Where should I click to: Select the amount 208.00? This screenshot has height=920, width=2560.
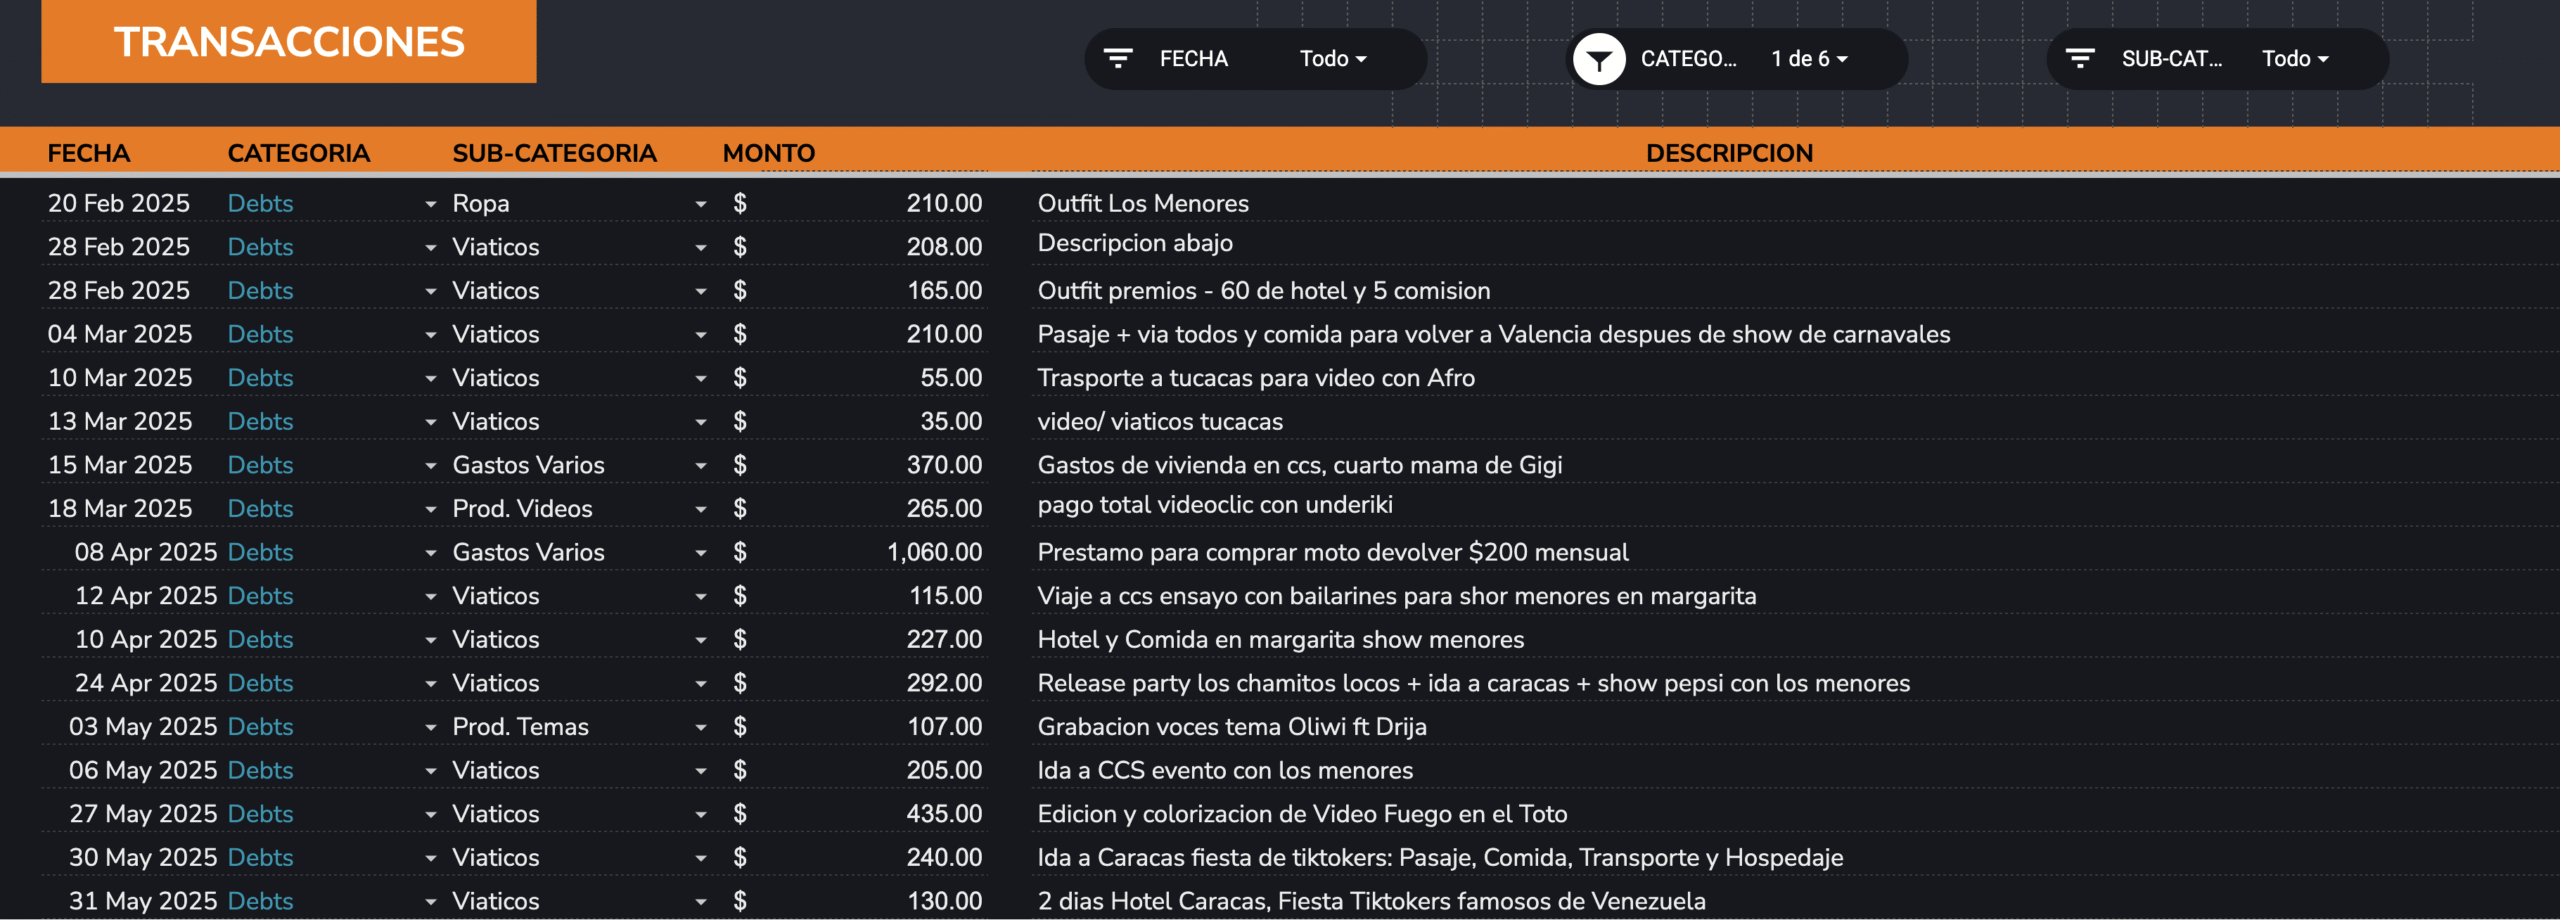pyautogui.click(x=944, y=247)
